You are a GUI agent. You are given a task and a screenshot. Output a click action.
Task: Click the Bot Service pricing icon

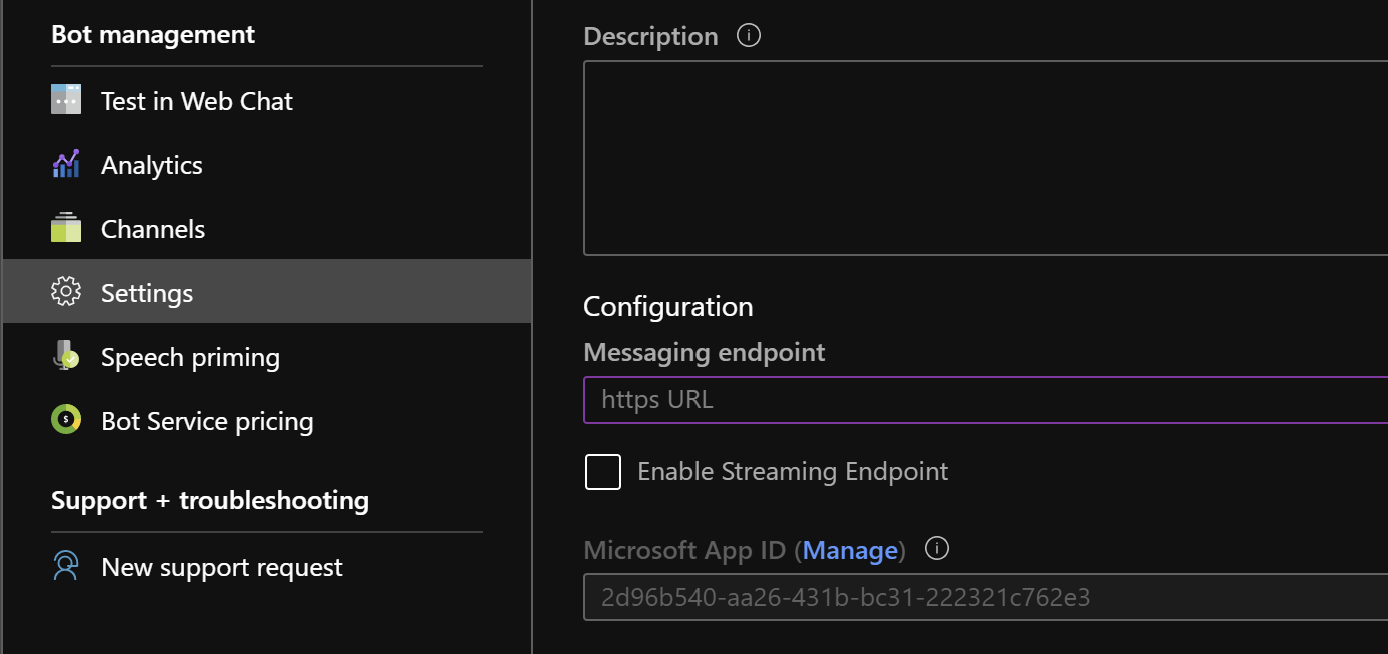tap(66, 420)
